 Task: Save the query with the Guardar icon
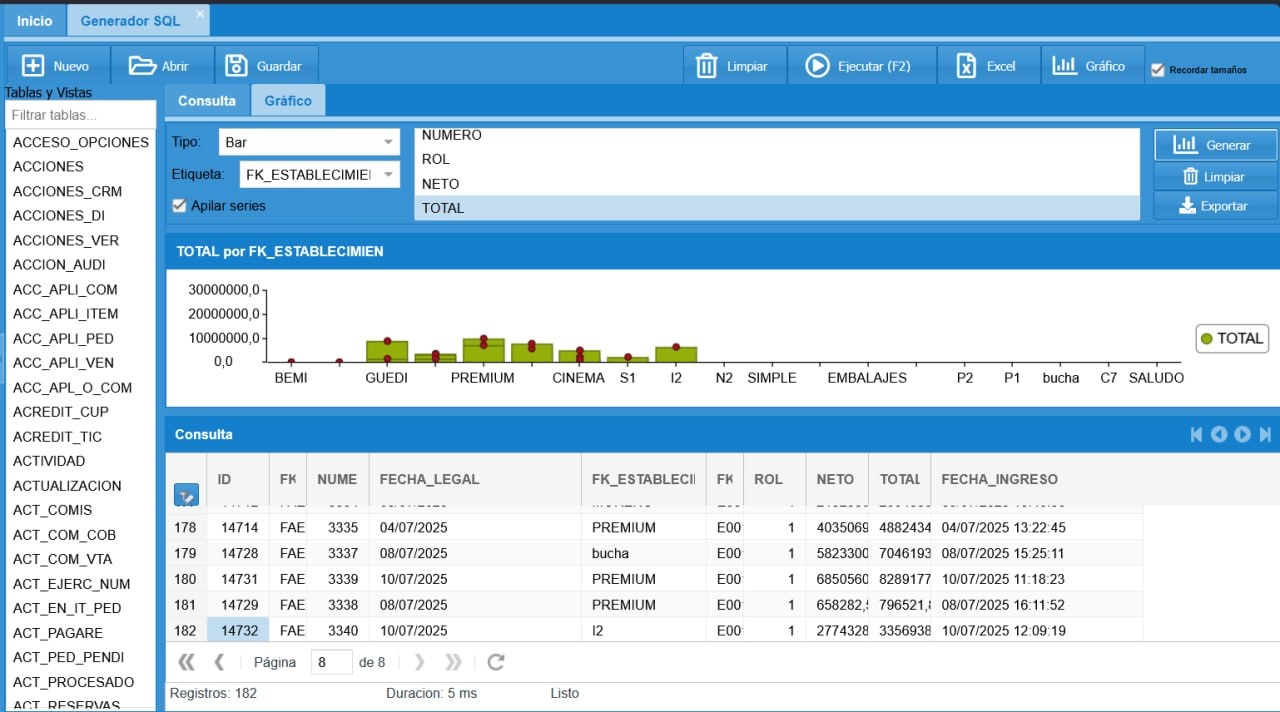(236, 66)
